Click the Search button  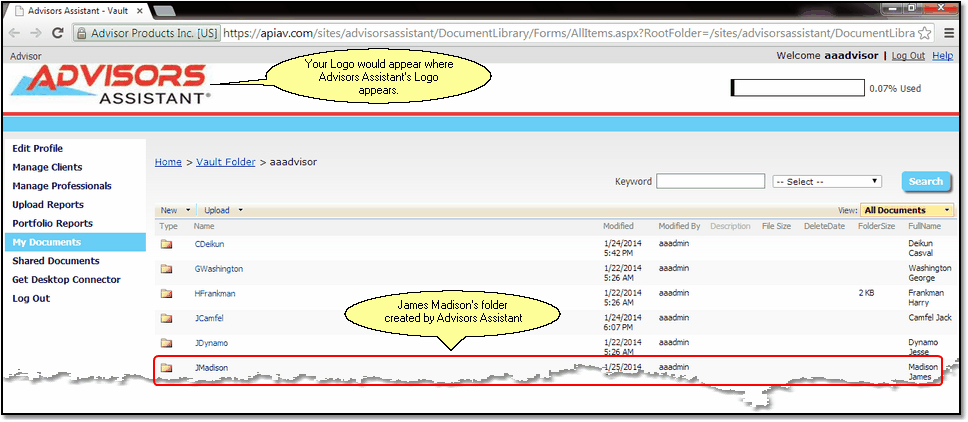[x=925, y=181]
